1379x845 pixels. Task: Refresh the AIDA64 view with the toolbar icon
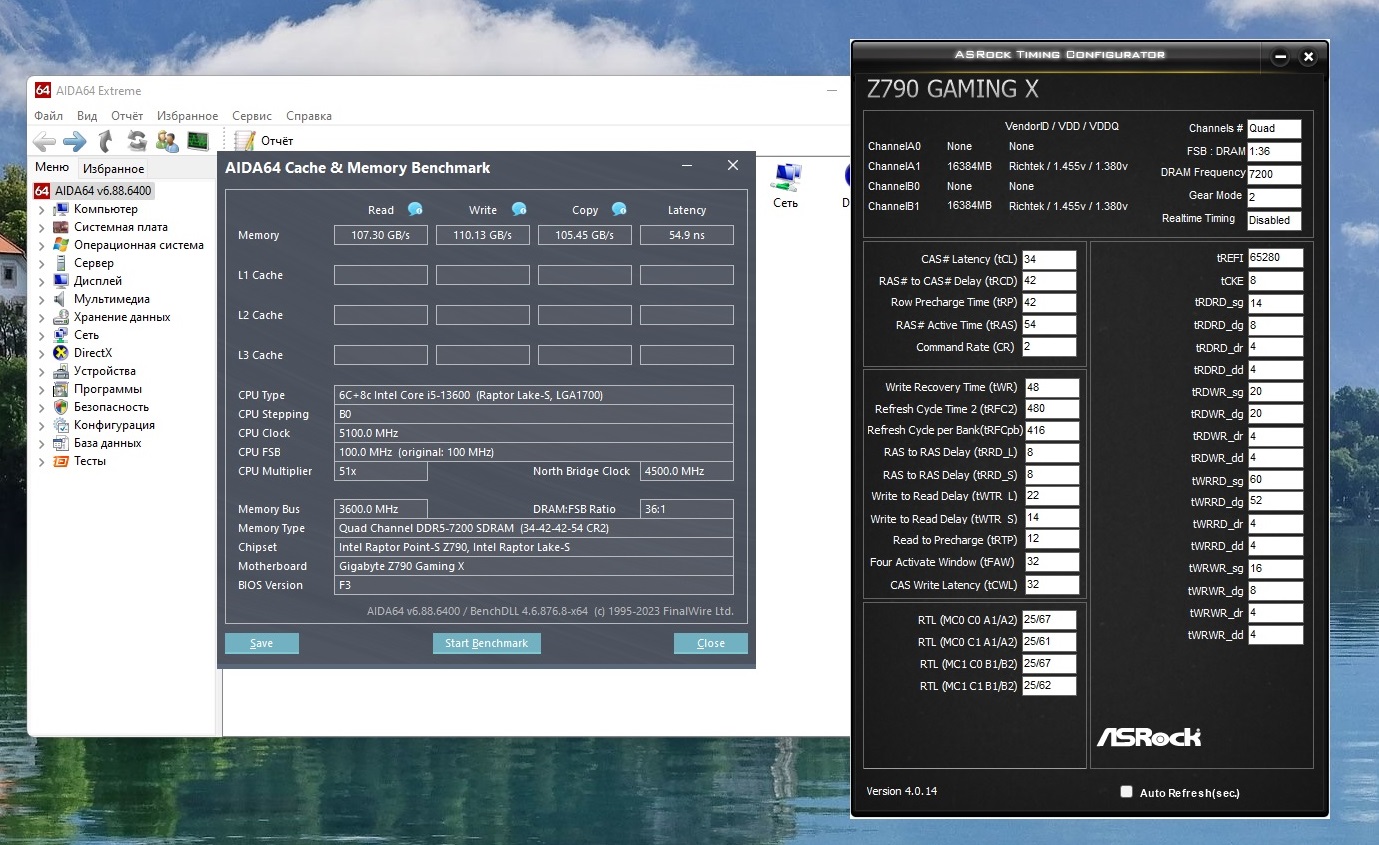point(137,141)
